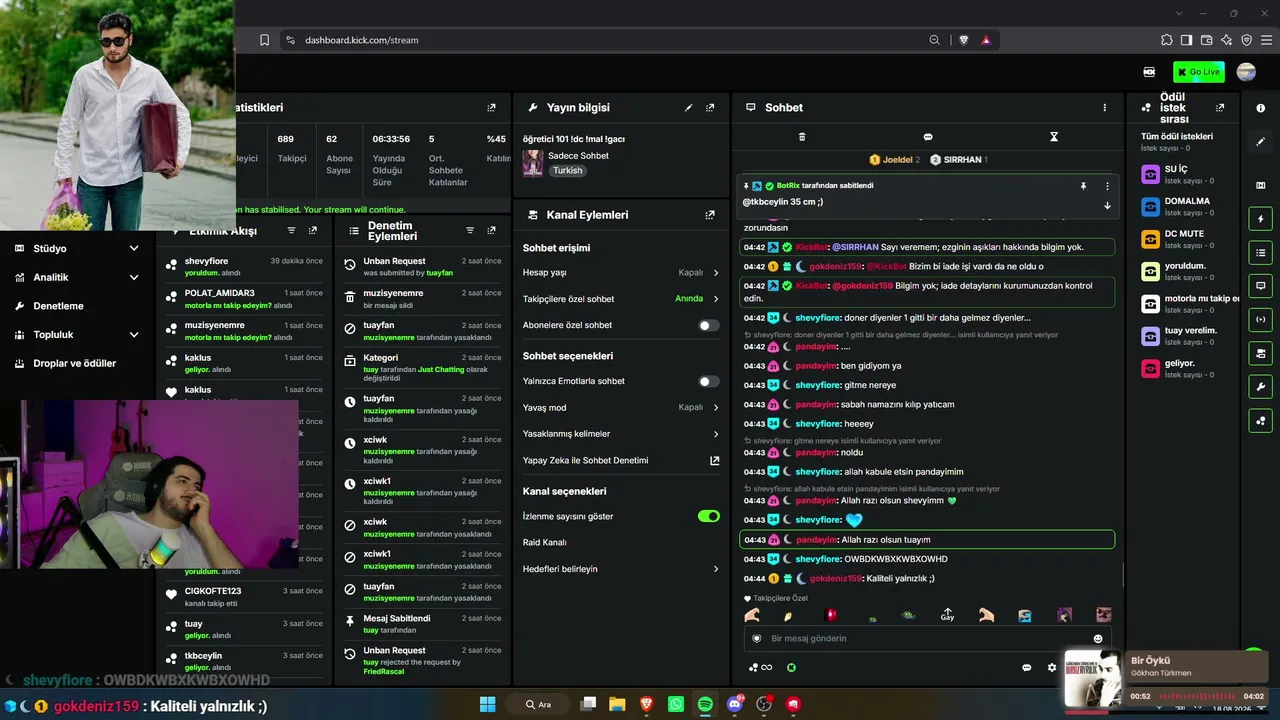Pop out the Yayın bilgisi panel
1280x720 pixels.
(710, 108)
